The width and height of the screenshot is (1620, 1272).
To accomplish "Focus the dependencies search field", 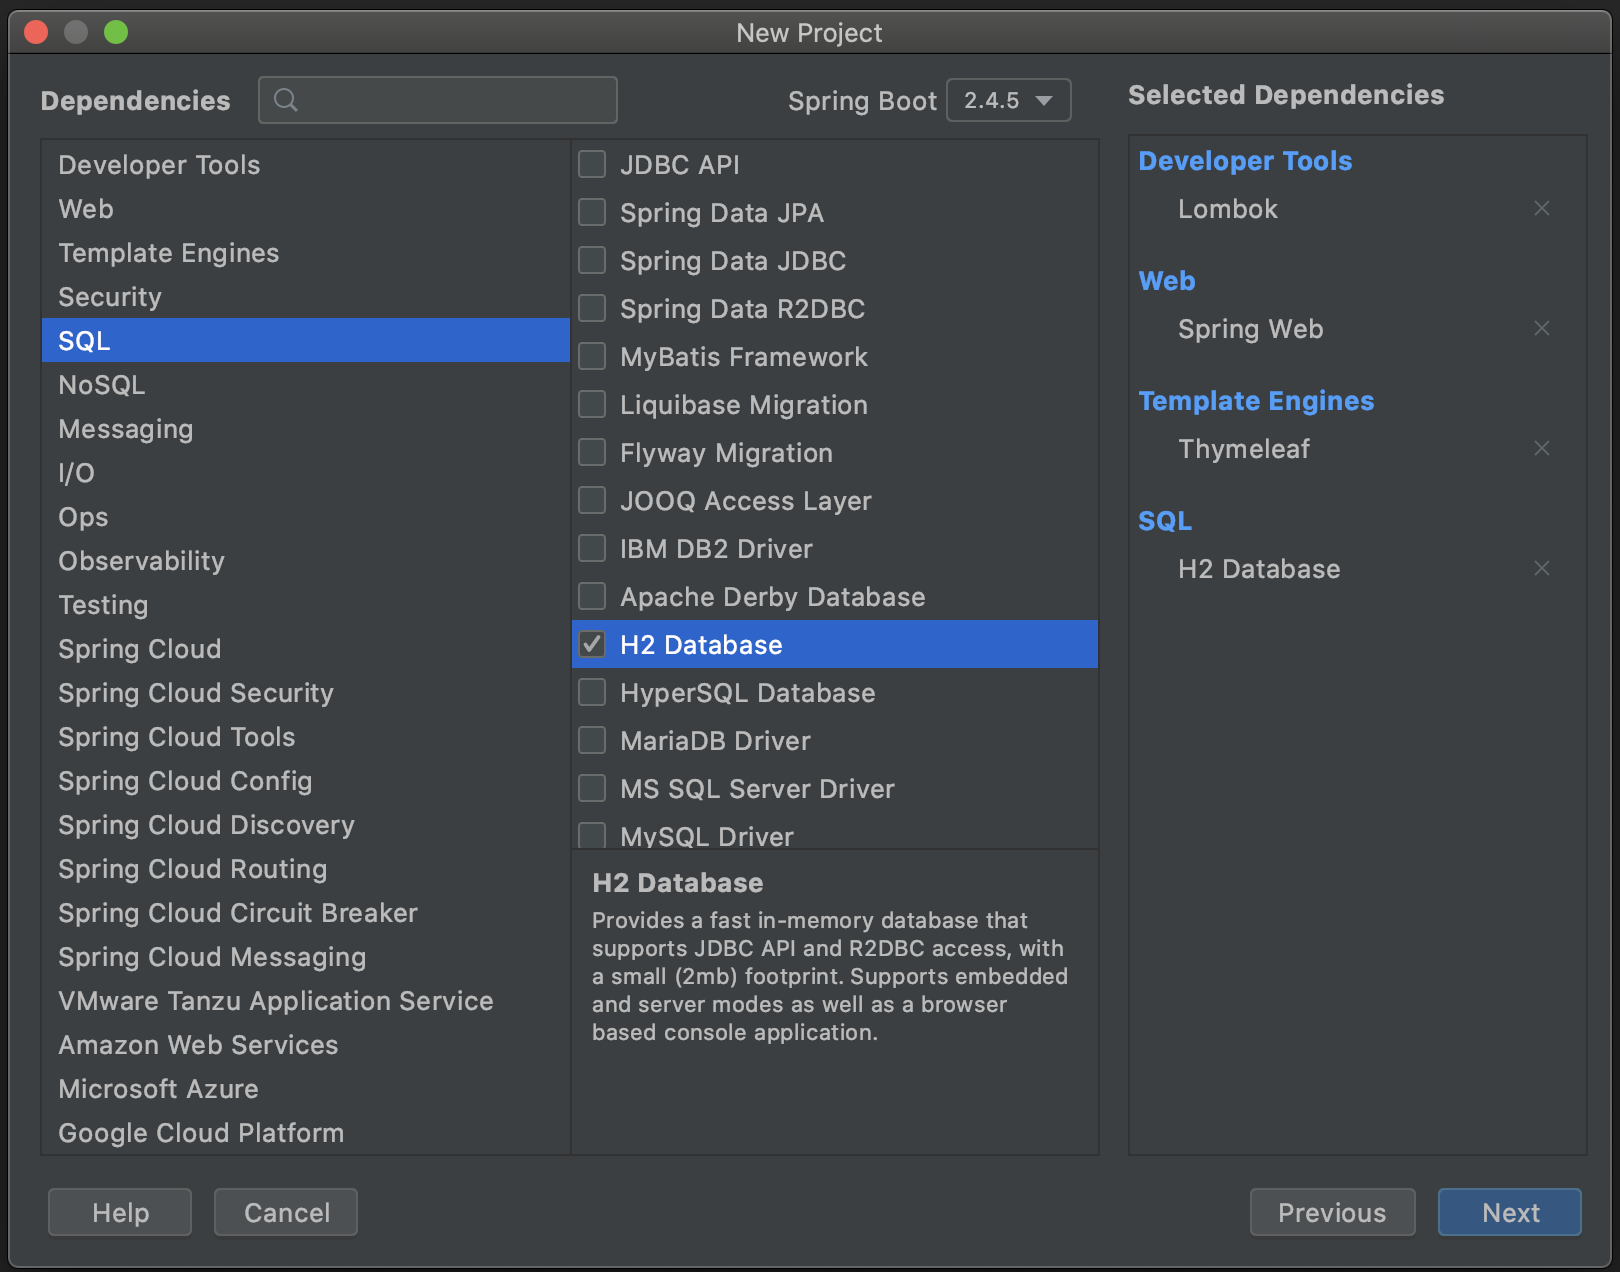I will (438, 100).
